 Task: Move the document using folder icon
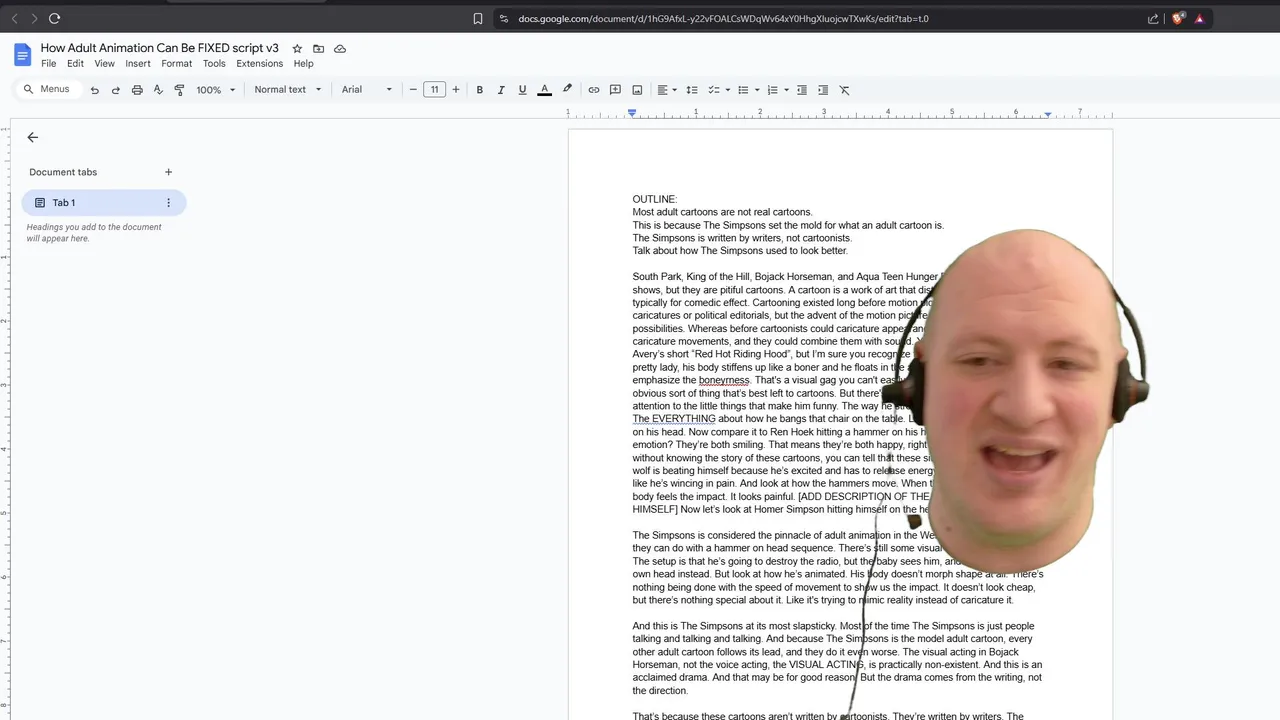(x=318, y=48)
